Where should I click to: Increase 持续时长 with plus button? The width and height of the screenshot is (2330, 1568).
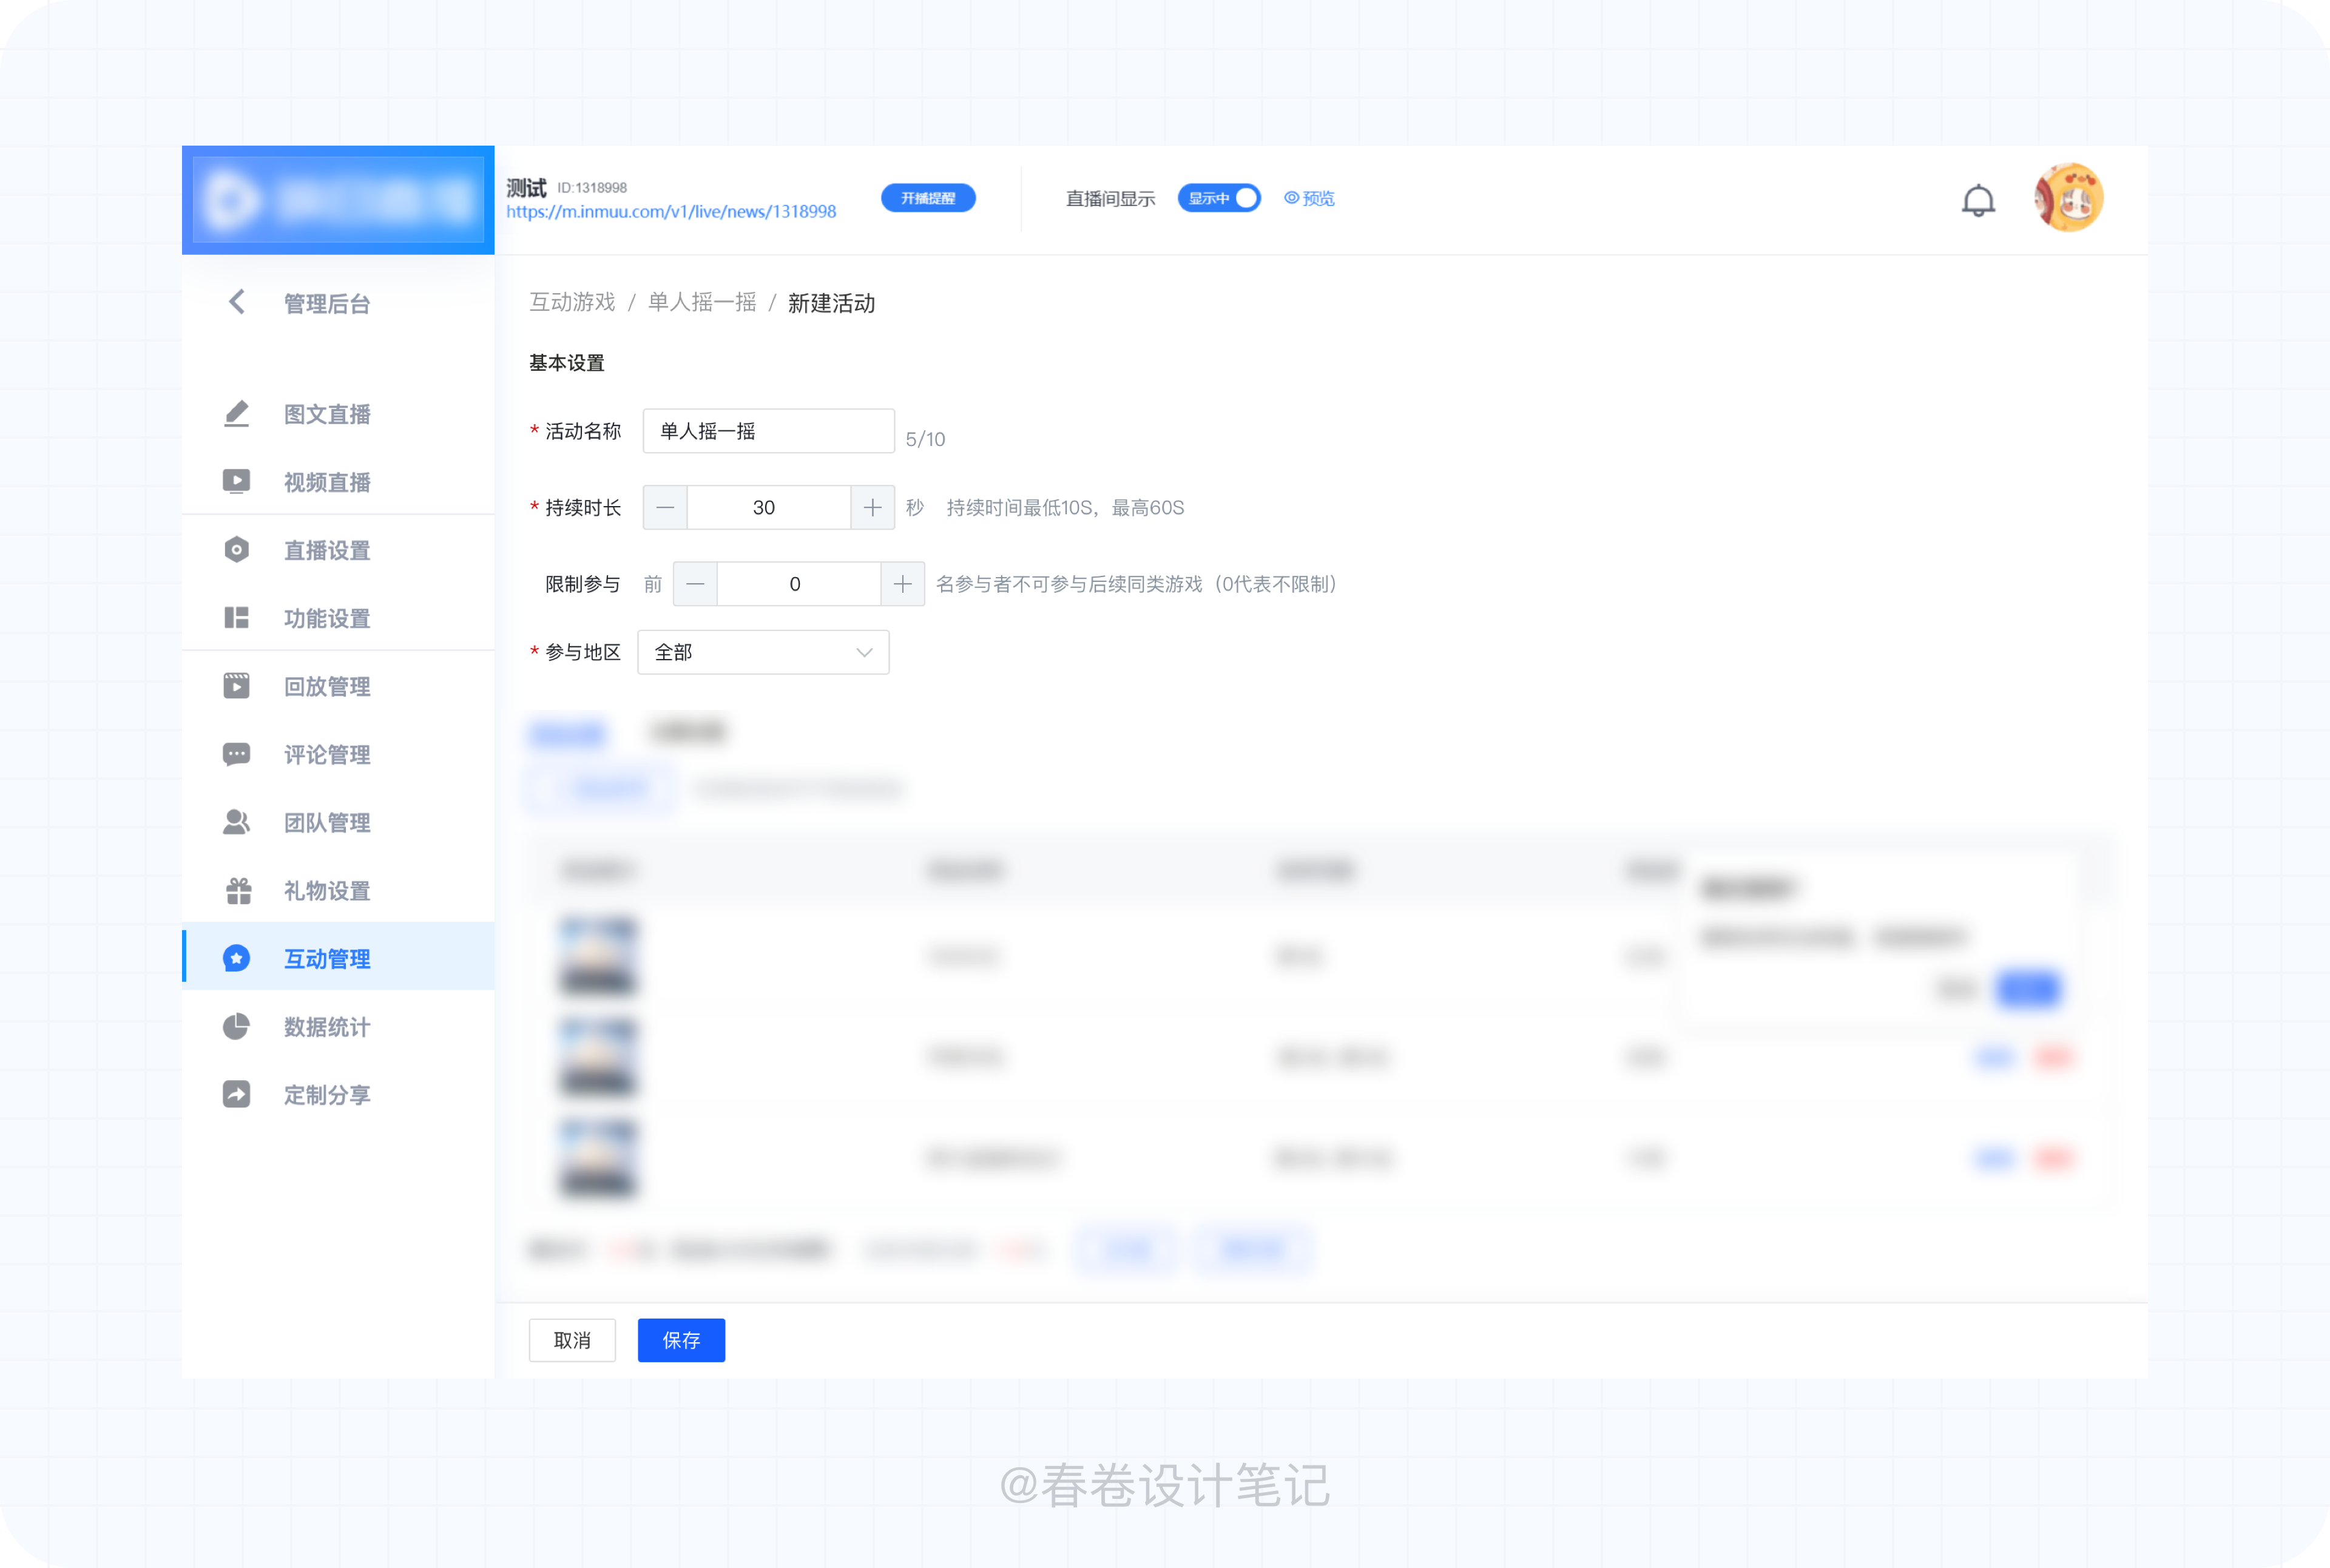click(x=872, y=508)
